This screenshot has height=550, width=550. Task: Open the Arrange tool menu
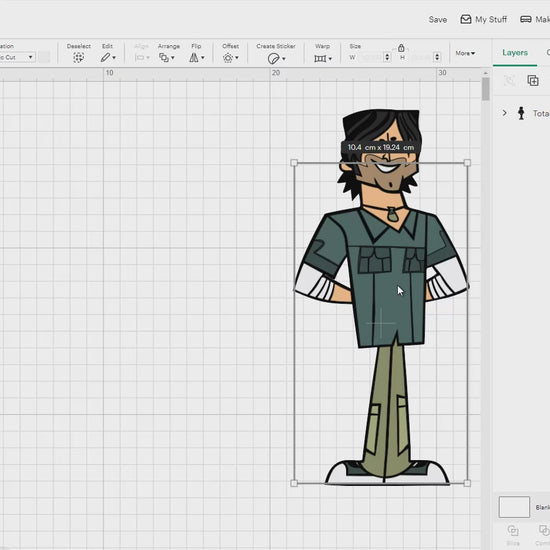[167, 58]
